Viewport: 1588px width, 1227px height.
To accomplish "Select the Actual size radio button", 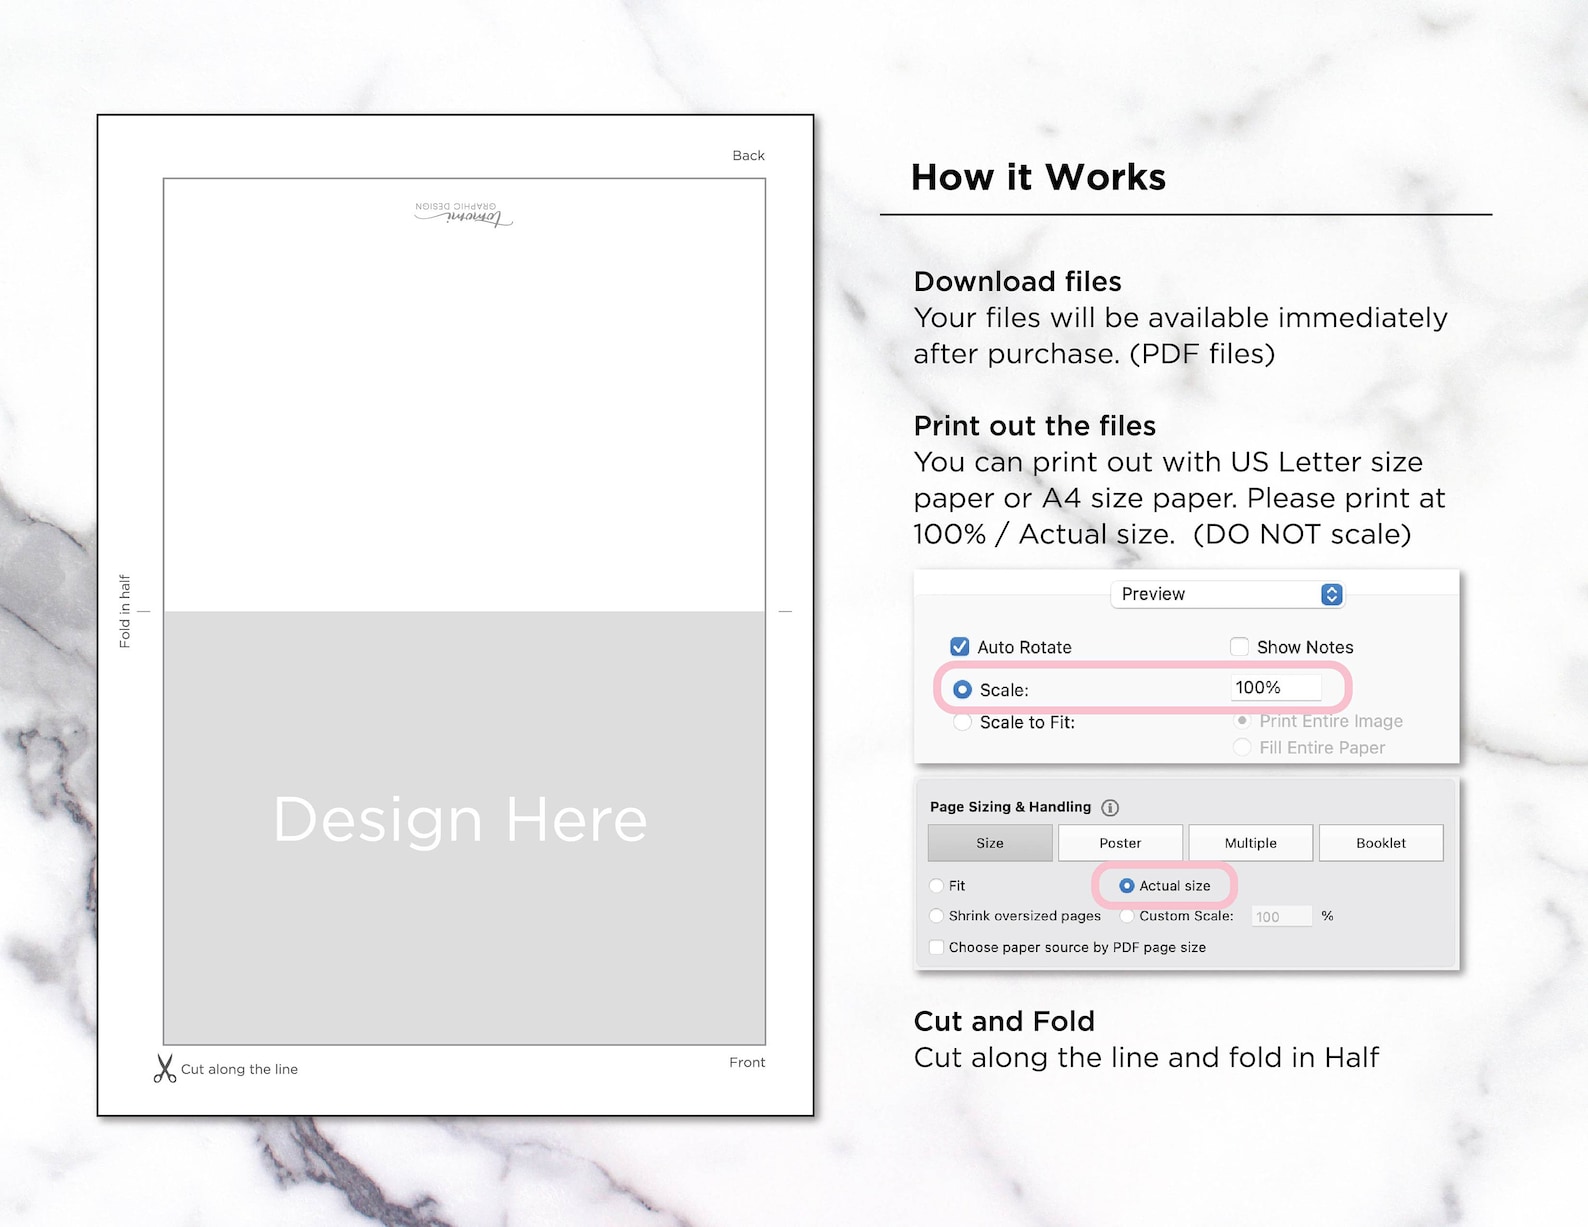I will (x=1127, y=886).
